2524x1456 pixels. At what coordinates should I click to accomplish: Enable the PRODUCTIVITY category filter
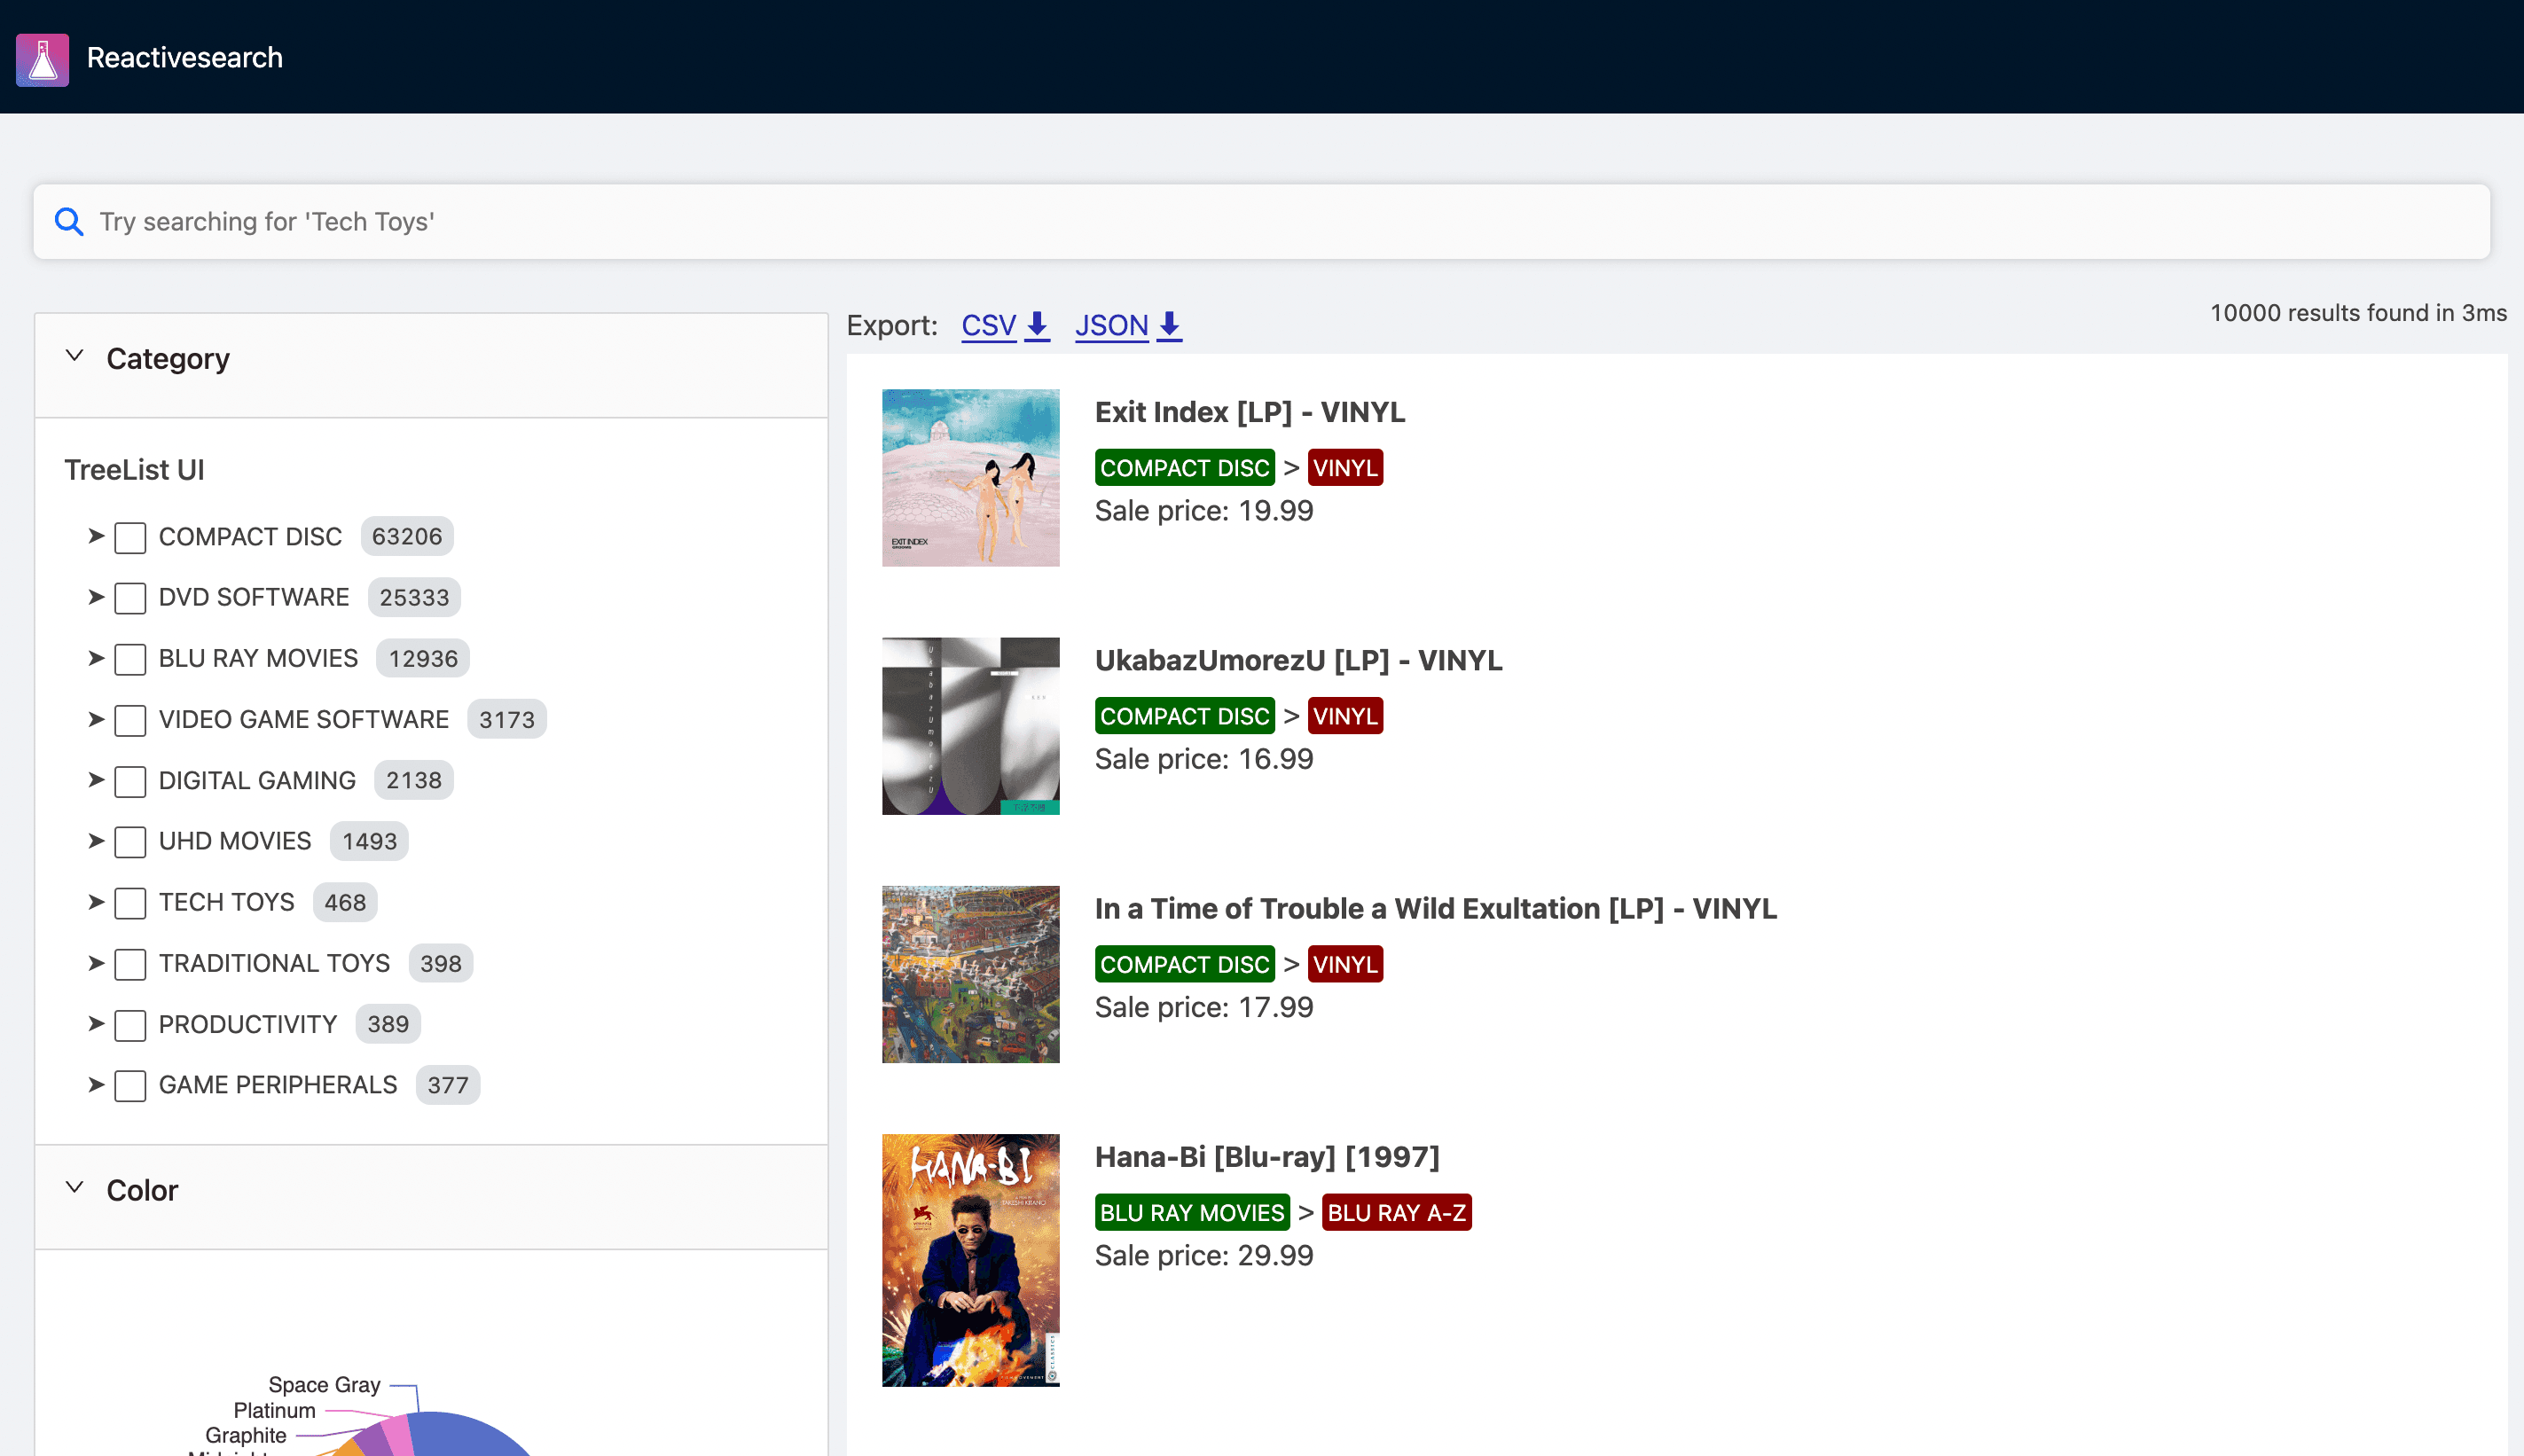[131, 1025]
